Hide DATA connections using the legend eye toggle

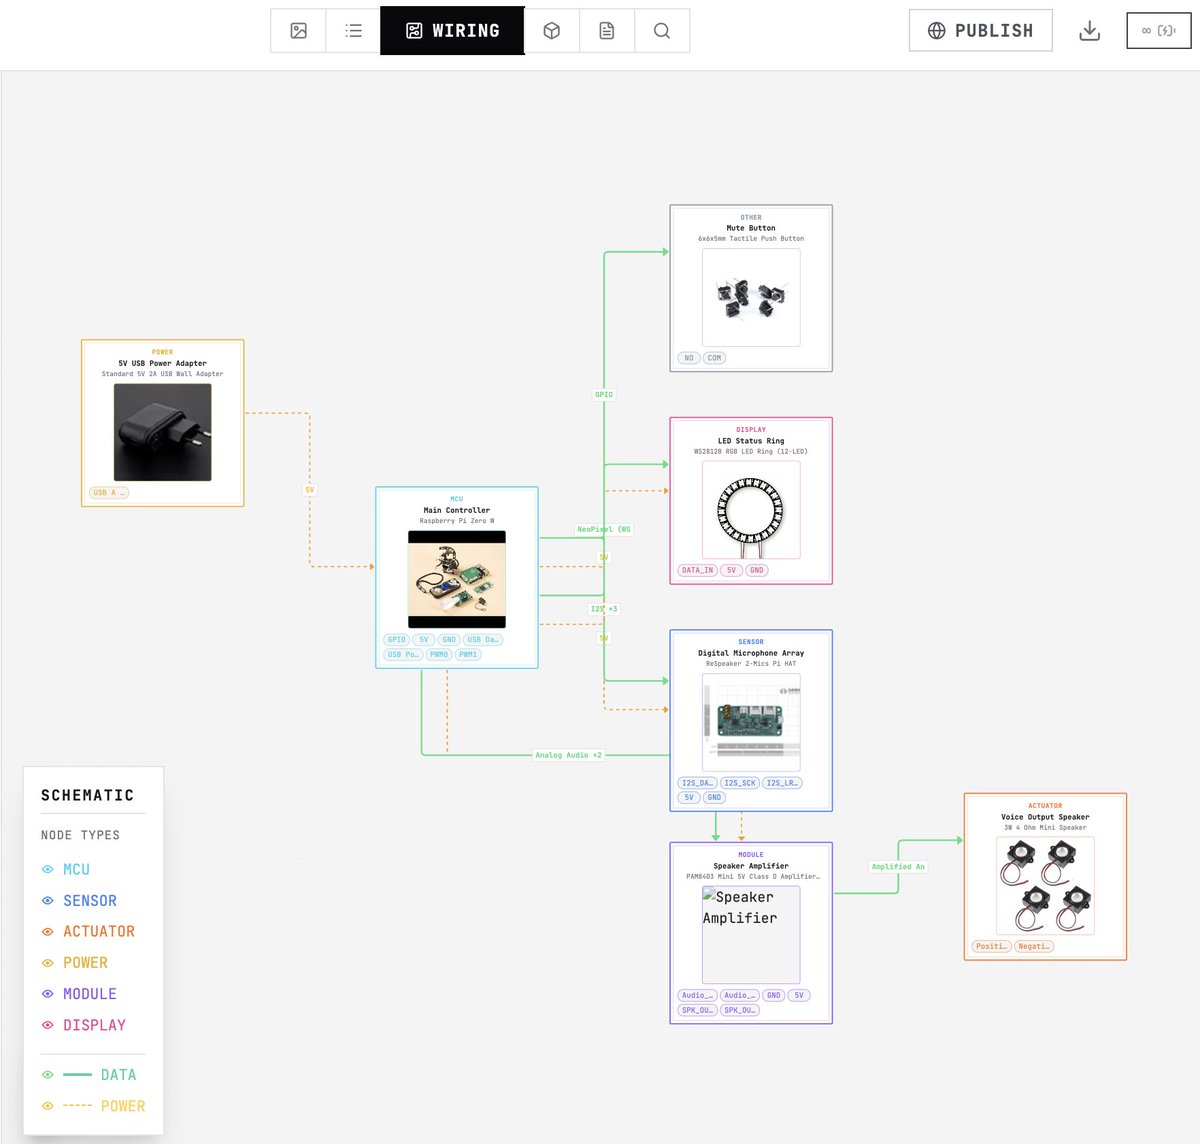point(47,1074)
